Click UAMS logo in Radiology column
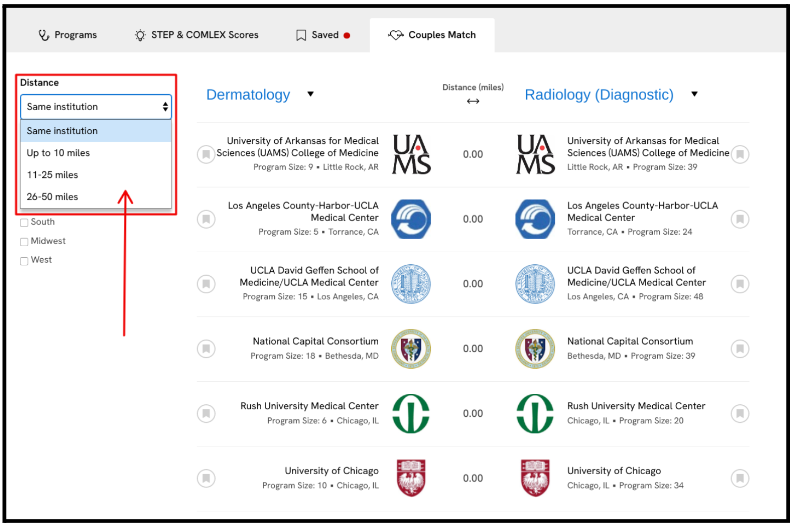Viewport: 794px width, 525px height. click(535, 154)
